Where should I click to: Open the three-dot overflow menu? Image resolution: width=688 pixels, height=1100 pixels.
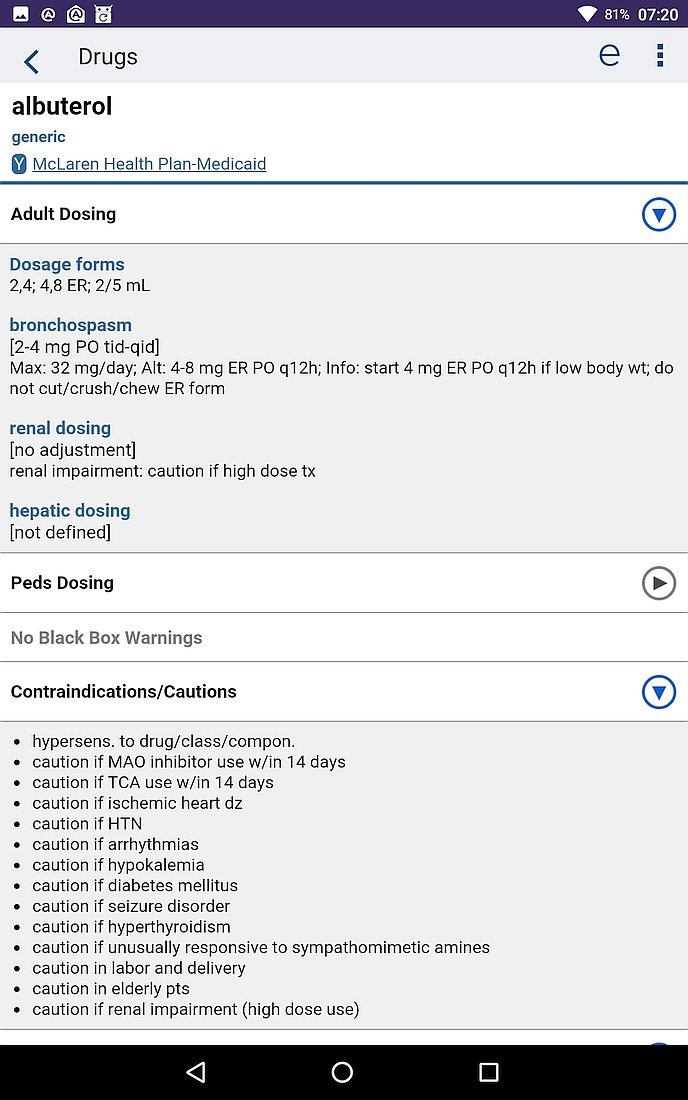click(x=659, y=55)
